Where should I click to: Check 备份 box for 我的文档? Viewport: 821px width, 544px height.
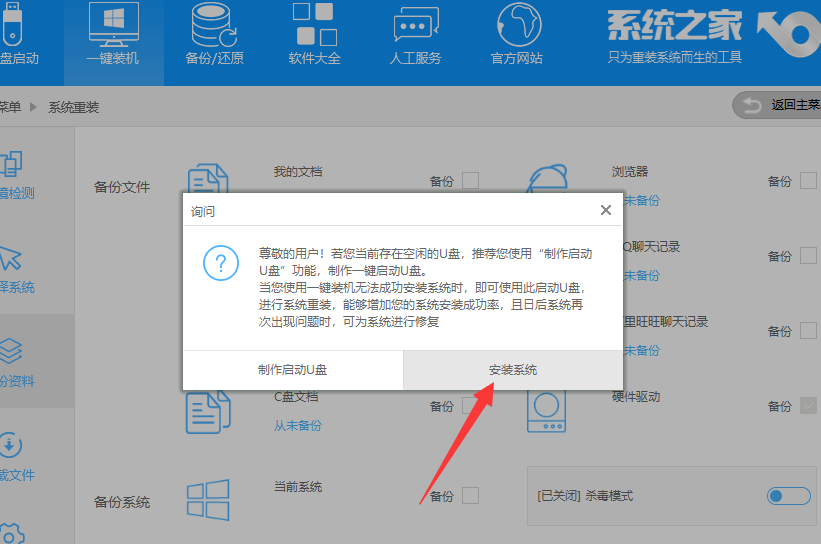470,180
